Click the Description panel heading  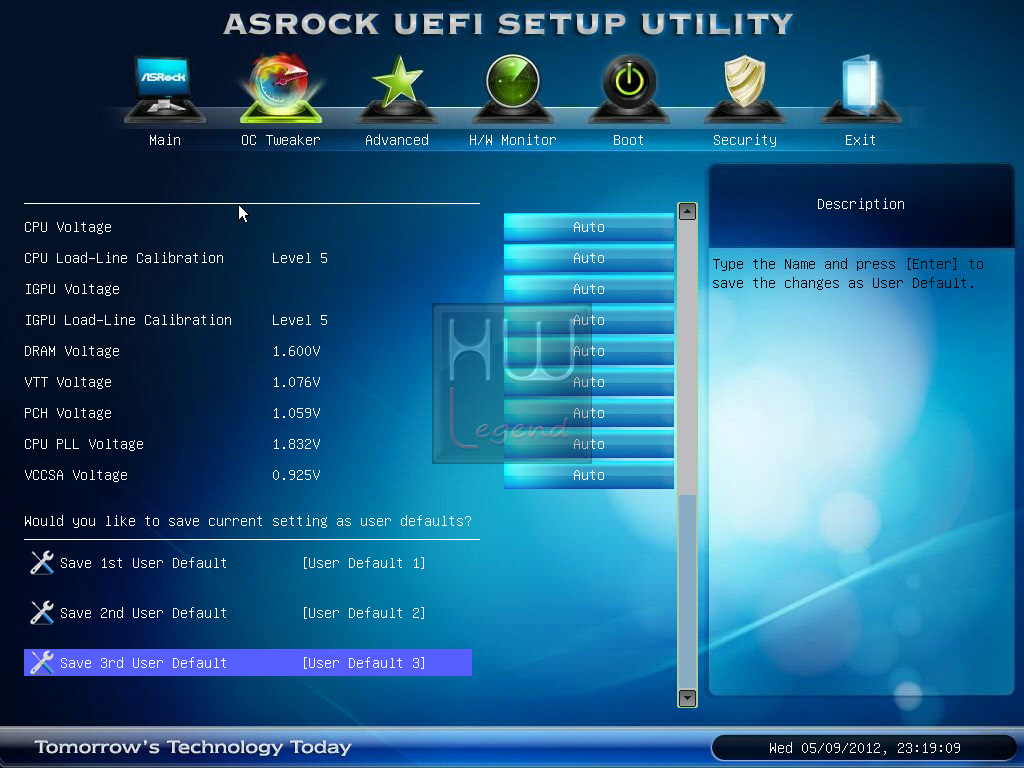pyautogui.click(x=861, y=204)
